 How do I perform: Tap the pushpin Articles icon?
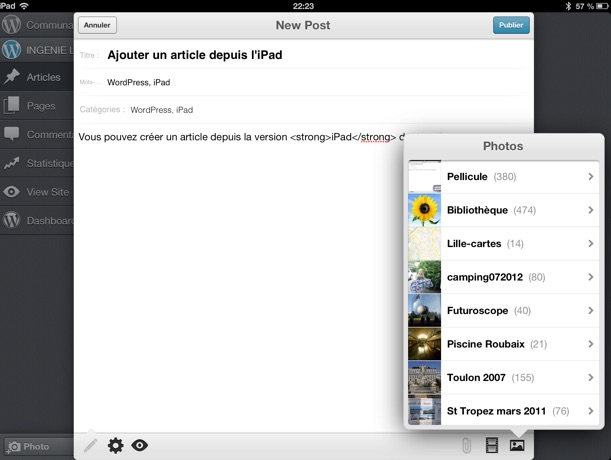click(12, 77)
